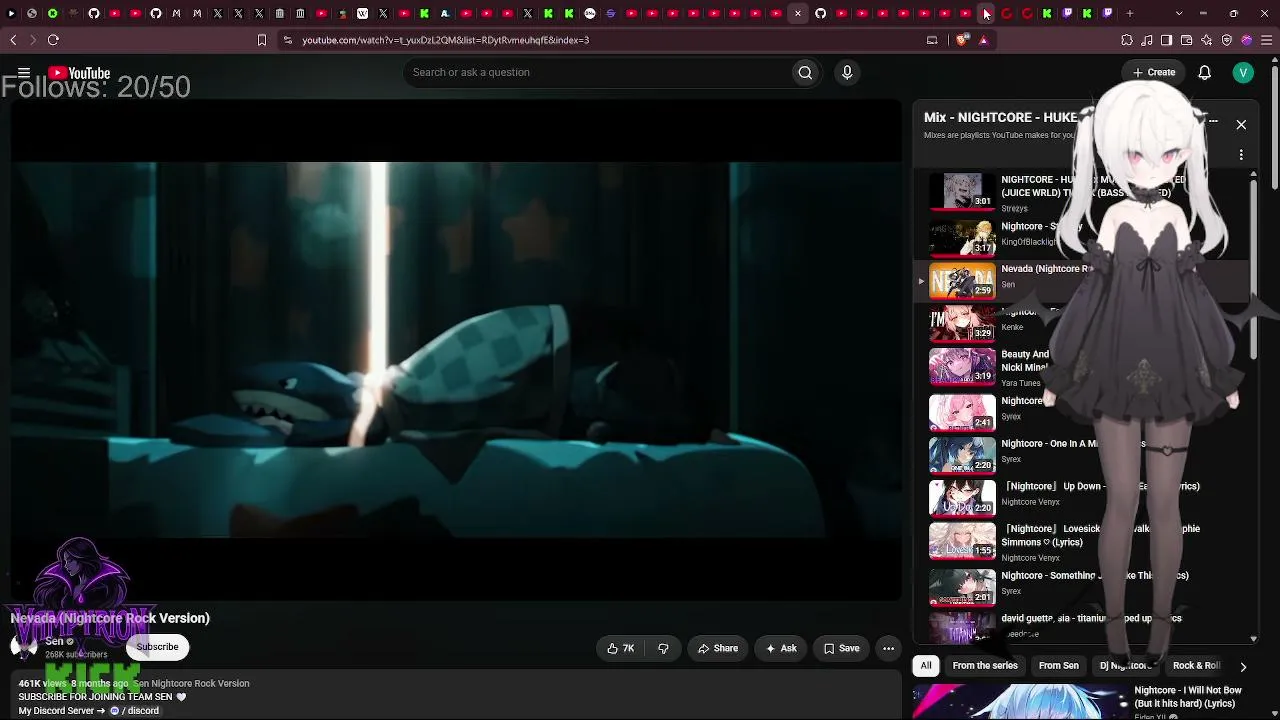Screen dimensions: 1280x720
Task: Open the YouTube guide hamburger menu
Action: tap(24, 73)
